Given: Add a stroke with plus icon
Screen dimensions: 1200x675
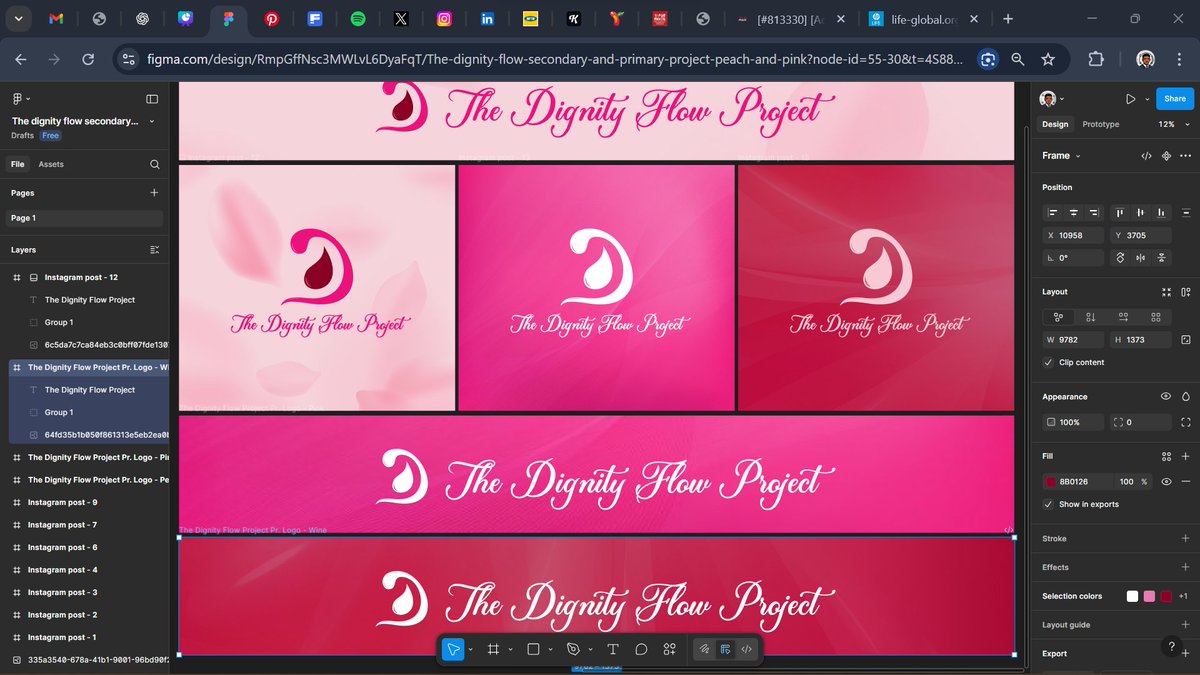Looking at the screenshot, I should [1186, 538].
